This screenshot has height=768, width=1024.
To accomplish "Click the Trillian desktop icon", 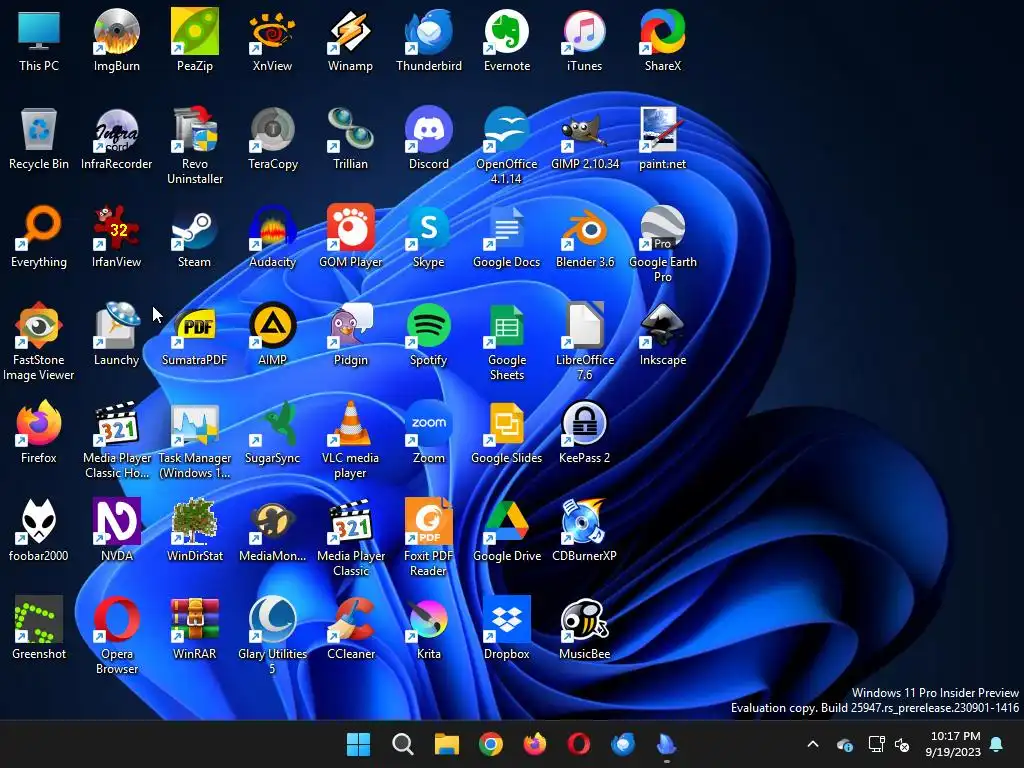I will pyautogui.click(x=351, y=129).
